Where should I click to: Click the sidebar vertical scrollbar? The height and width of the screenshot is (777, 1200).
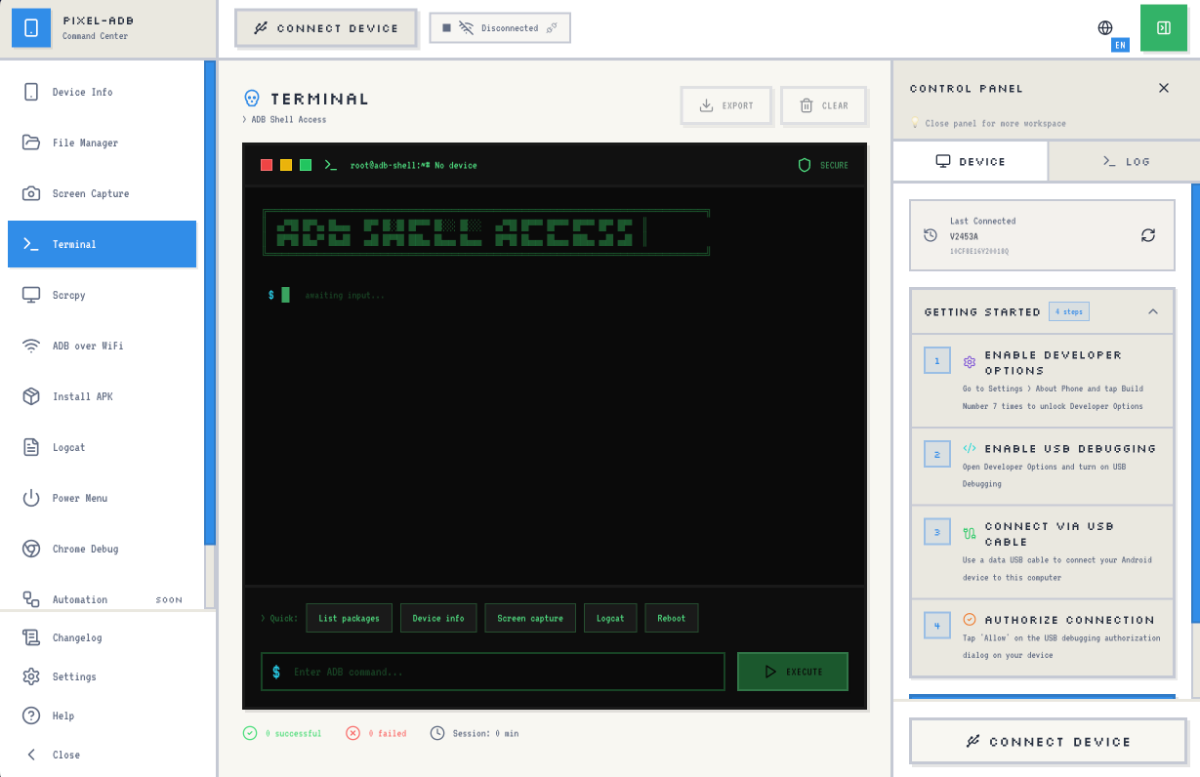point(210,302)
